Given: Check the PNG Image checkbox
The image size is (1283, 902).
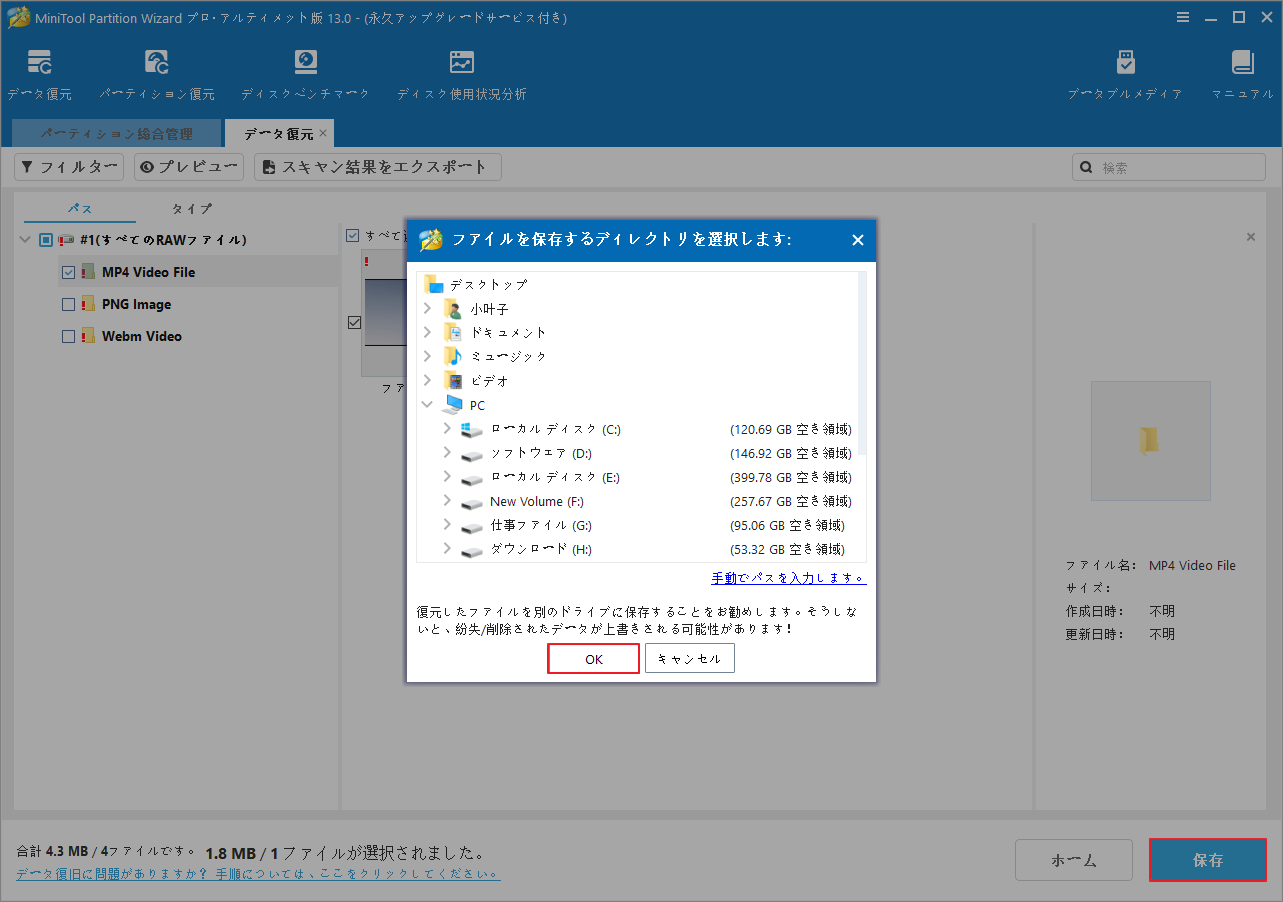Looking at the screenshot, I should click(x=68, y=303).
